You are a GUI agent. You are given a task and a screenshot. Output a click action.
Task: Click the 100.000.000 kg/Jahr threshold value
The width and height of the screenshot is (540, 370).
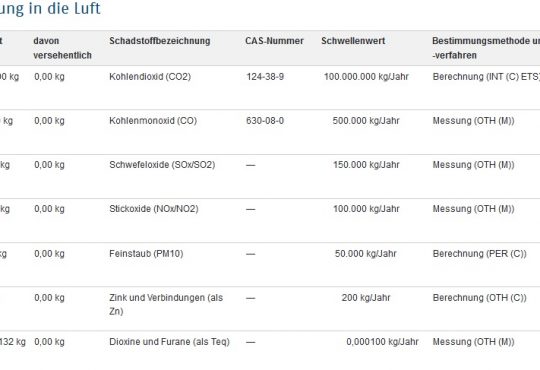366,76
